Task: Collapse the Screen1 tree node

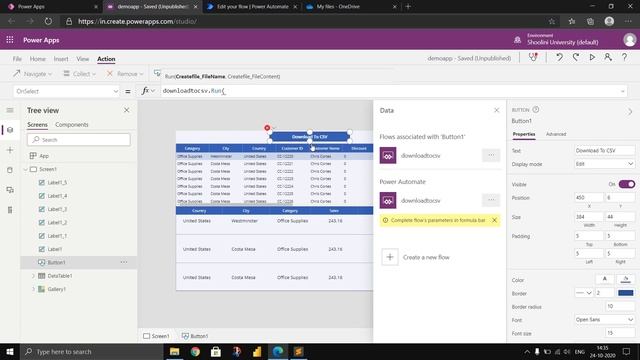Action: [x=26, y=169]
